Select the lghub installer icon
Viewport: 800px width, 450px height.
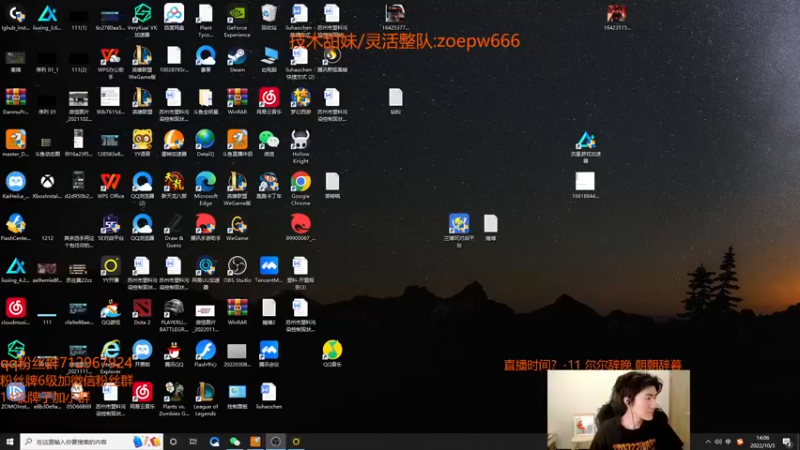pyautogui.click(x=16, y=17)
